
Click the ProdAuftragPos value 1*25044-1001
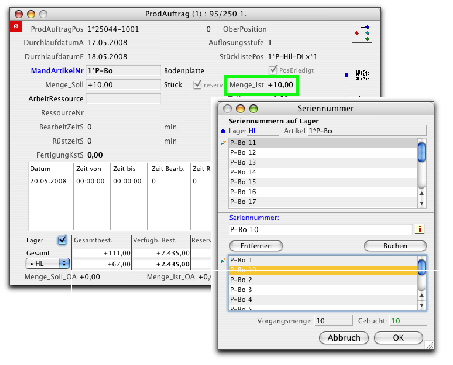(113, 29)
